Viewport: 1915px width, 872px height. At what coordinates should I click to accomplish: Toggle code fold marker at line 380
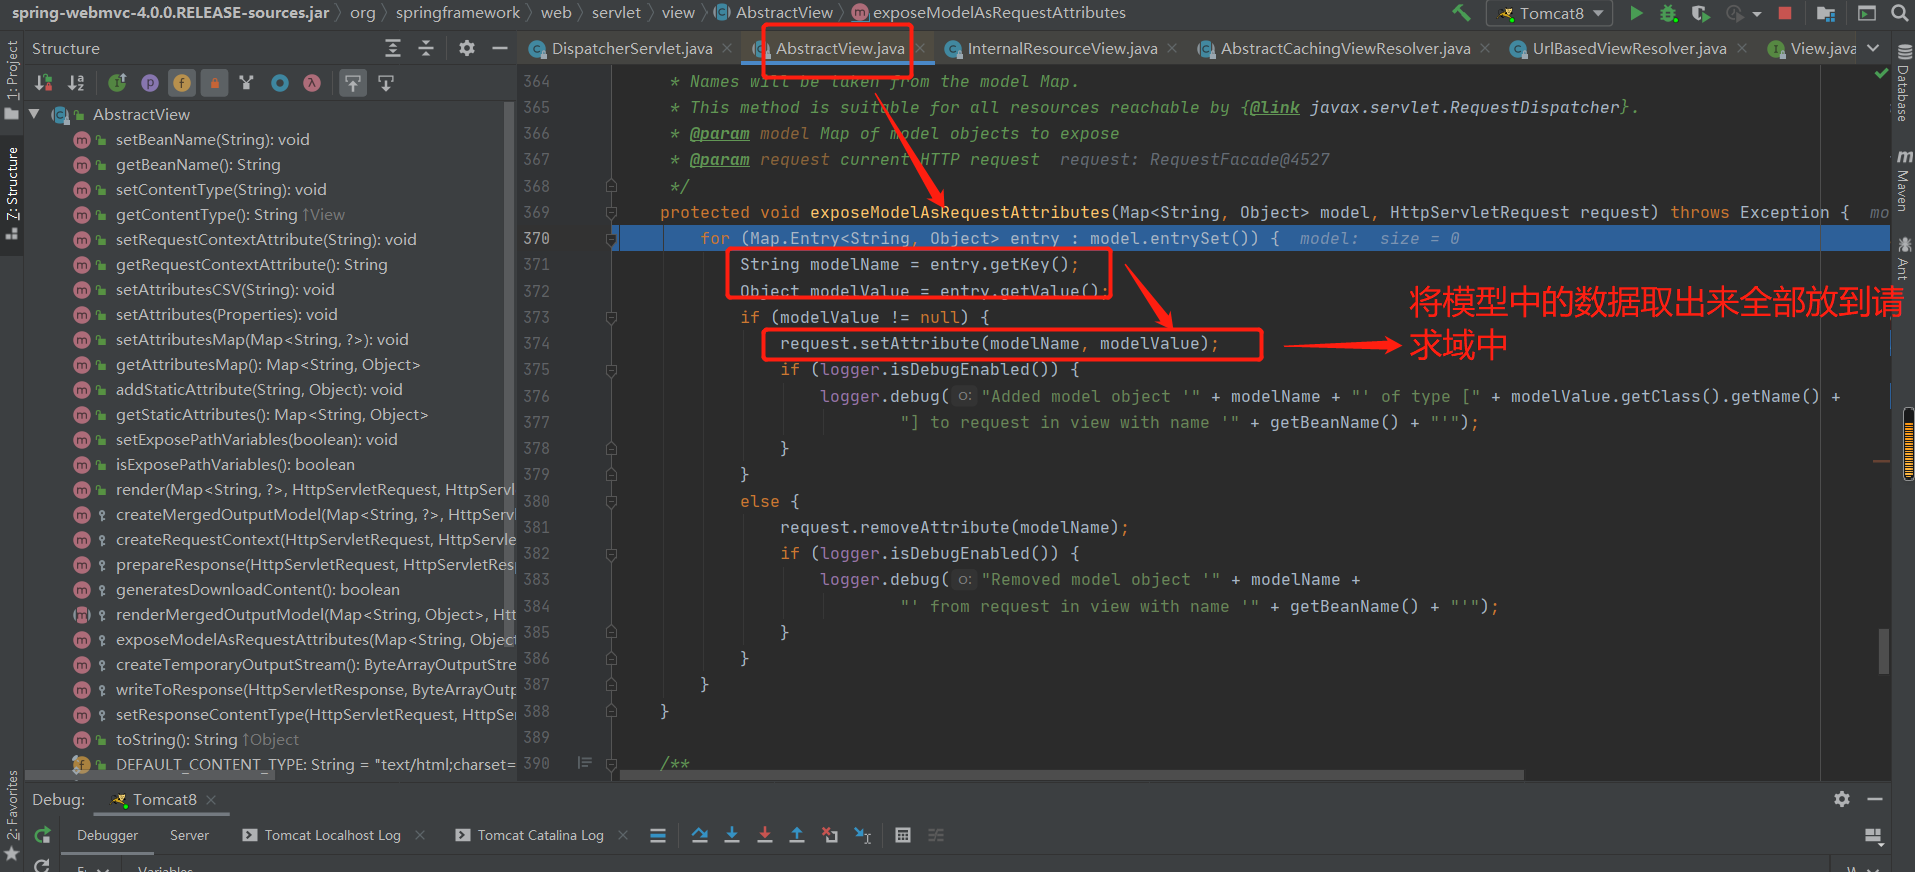coord(611,501)
